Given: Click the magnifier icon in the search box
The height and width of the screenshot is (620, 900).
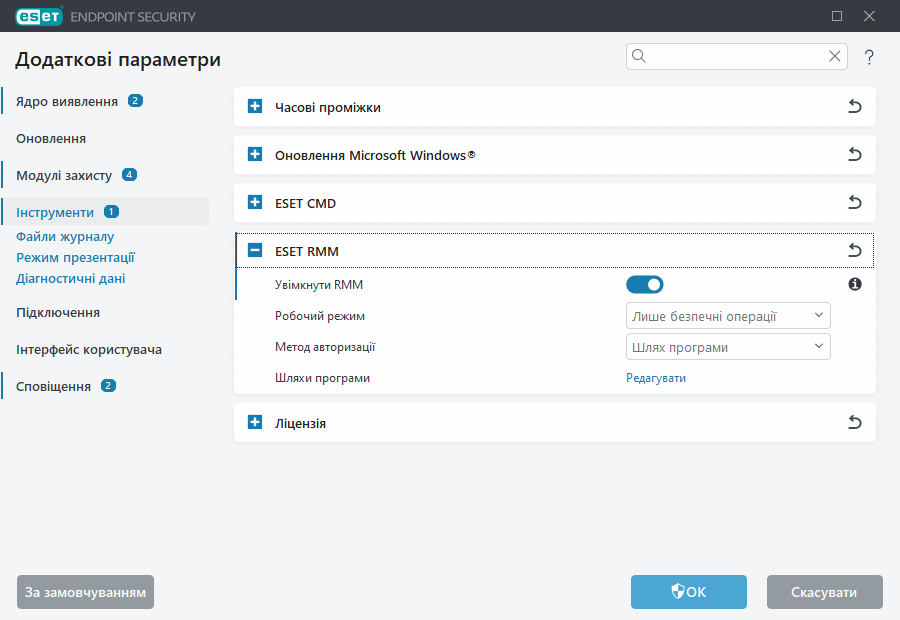Looking at the screenshot, I should pyautogui.click(x=638, y=56).
